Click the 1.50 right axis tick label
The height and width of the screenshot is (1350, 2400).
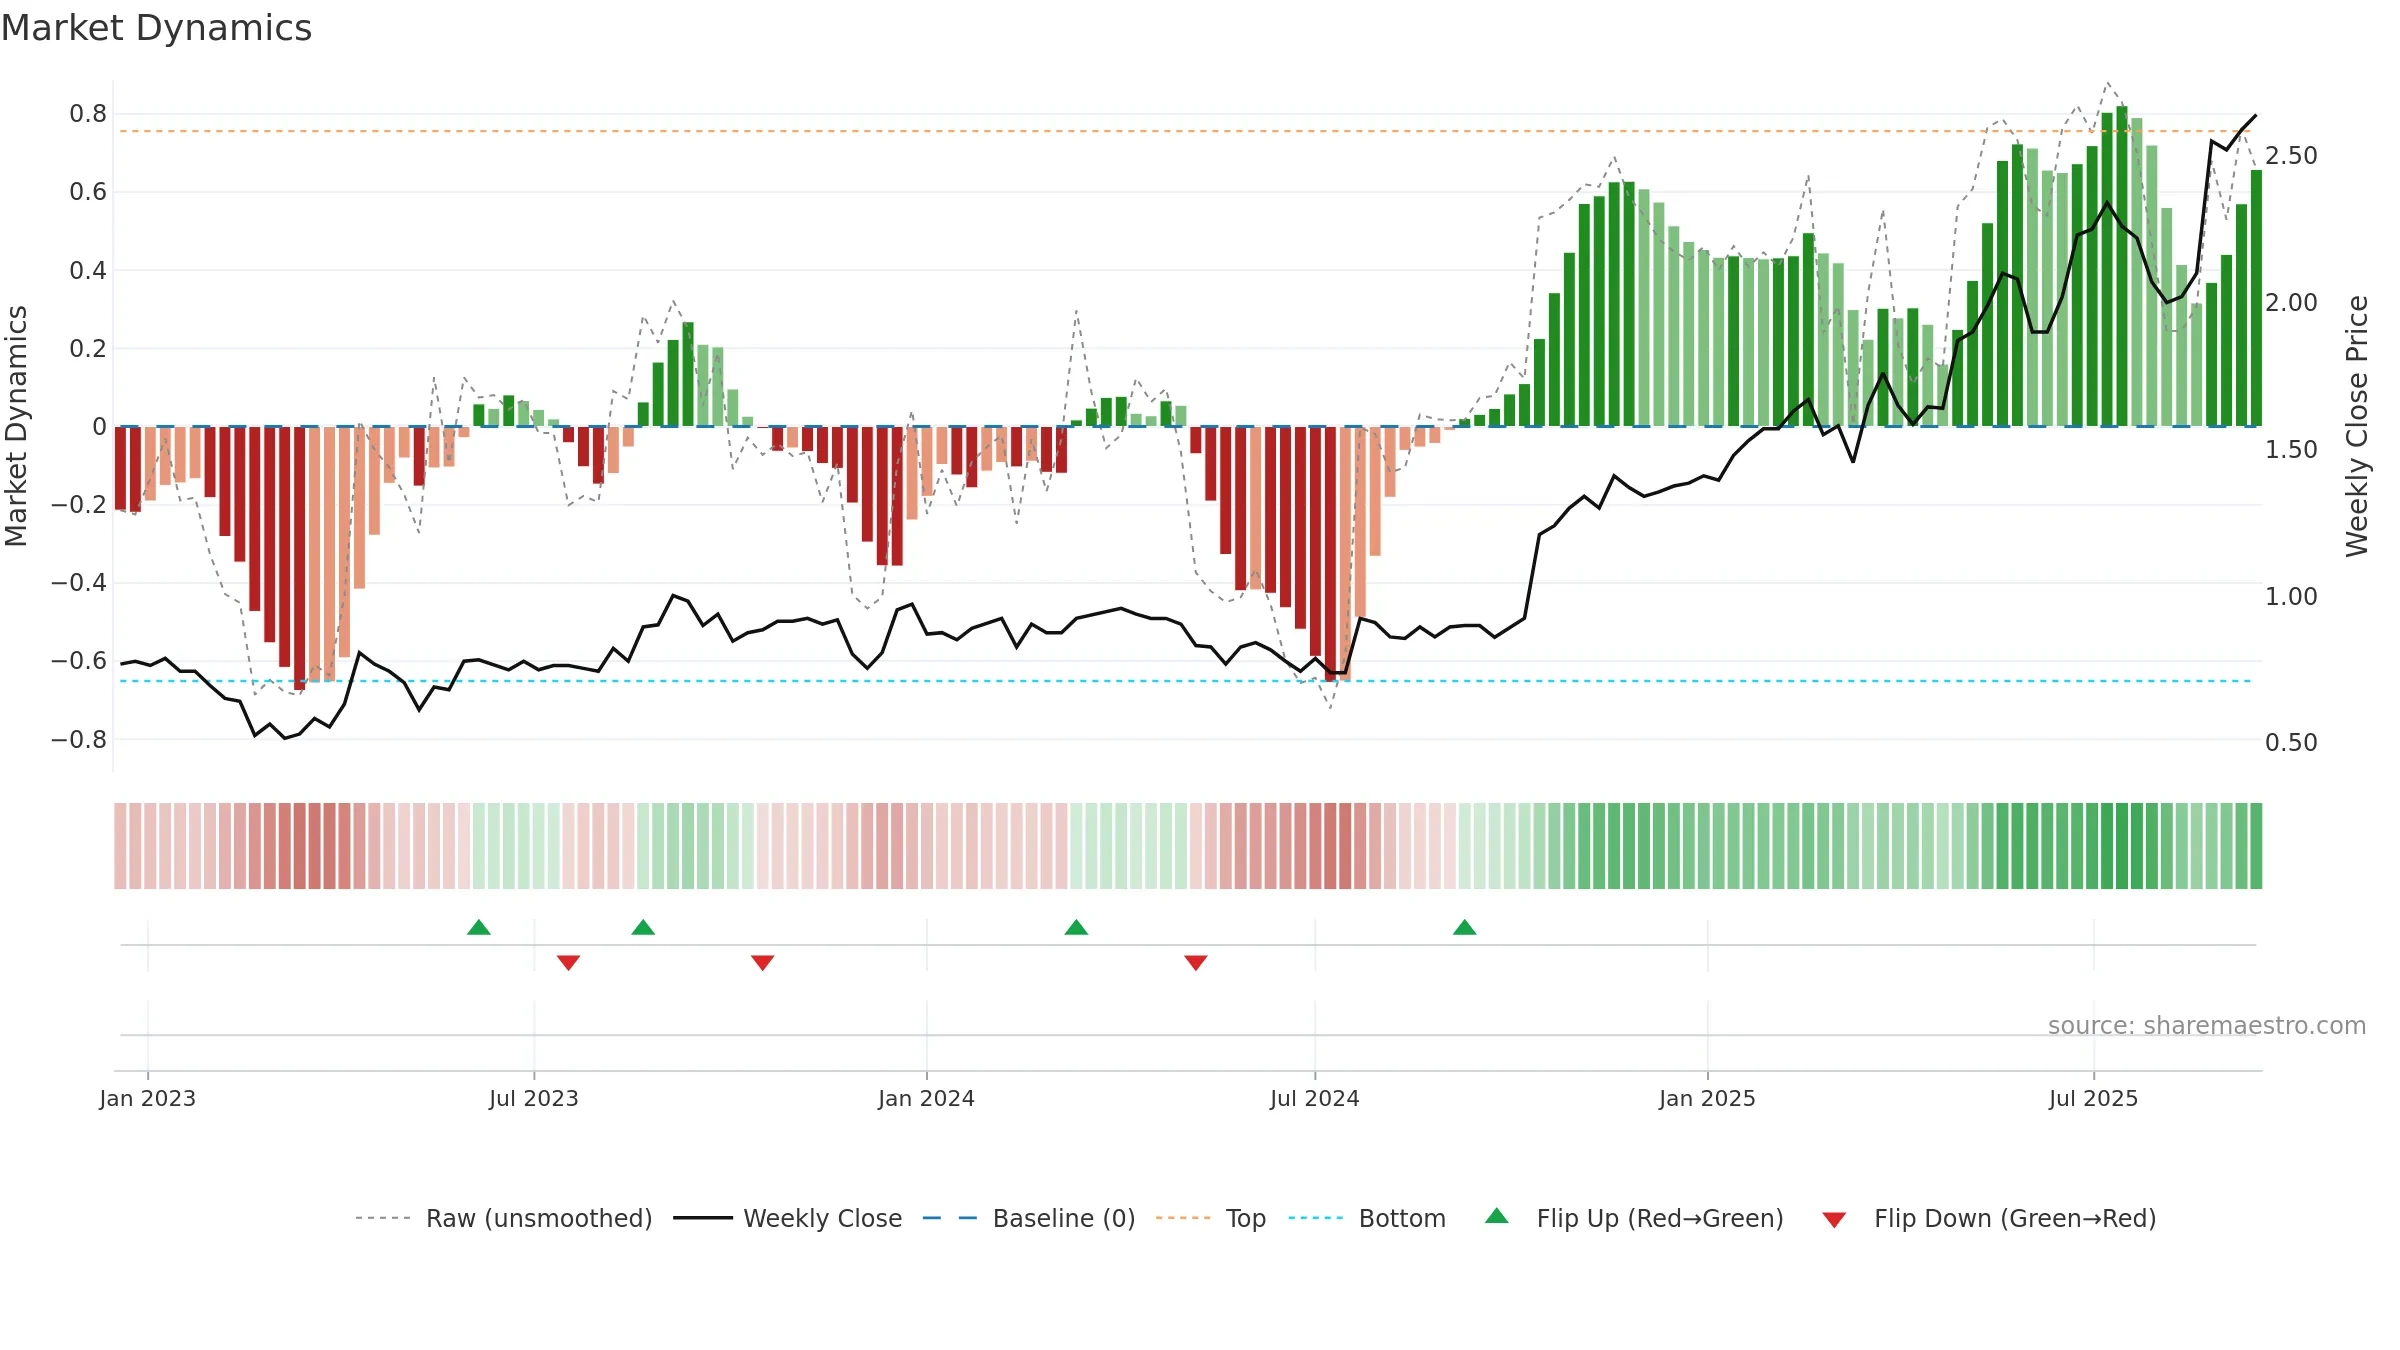coord(2291,450)
